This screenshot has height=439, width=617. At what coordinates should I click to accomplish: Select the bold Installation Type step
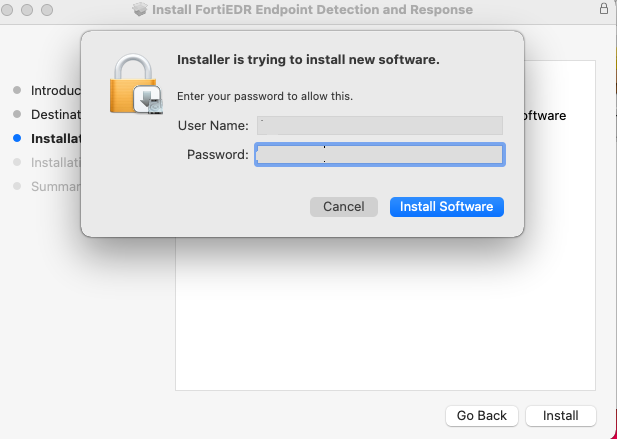55,138
